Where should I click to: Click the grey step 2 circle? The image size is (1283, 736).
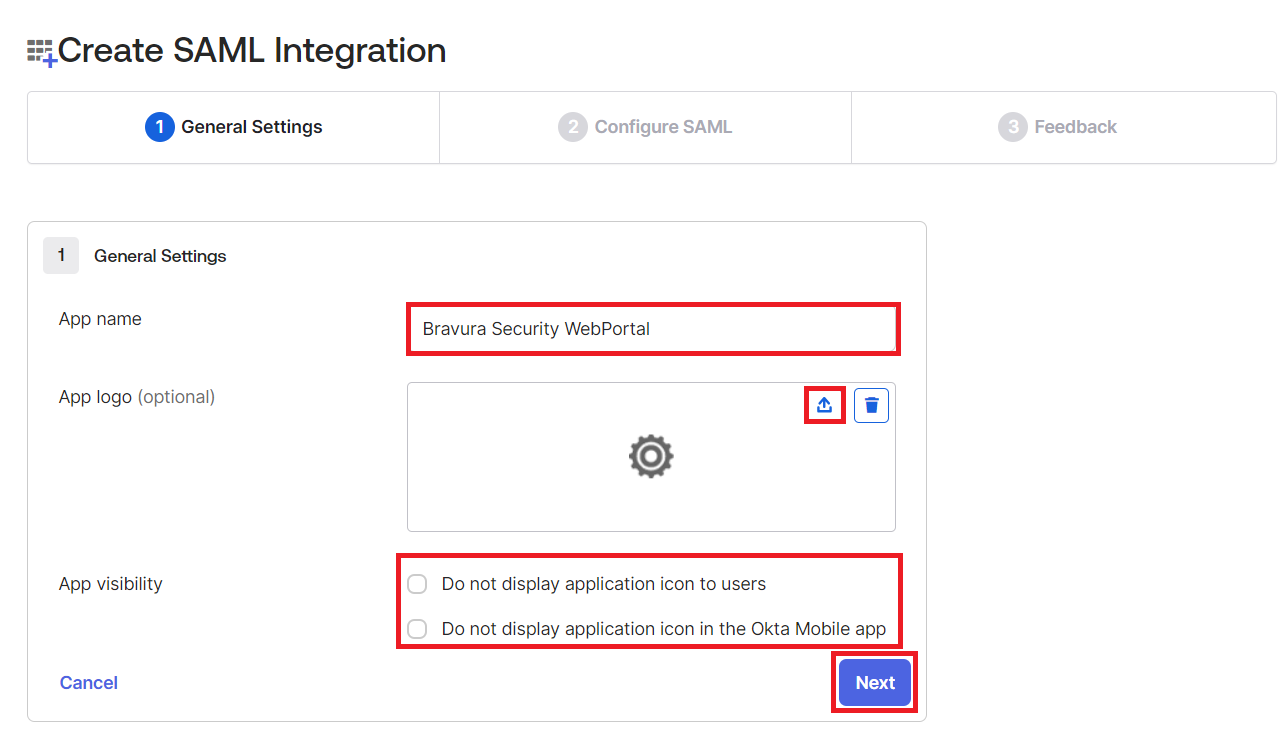tap(572, 127)
